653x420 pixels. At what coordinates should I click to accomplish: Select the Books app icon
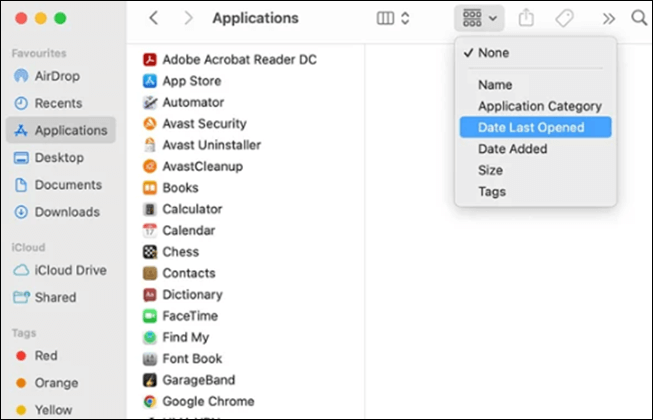(150, 188)
